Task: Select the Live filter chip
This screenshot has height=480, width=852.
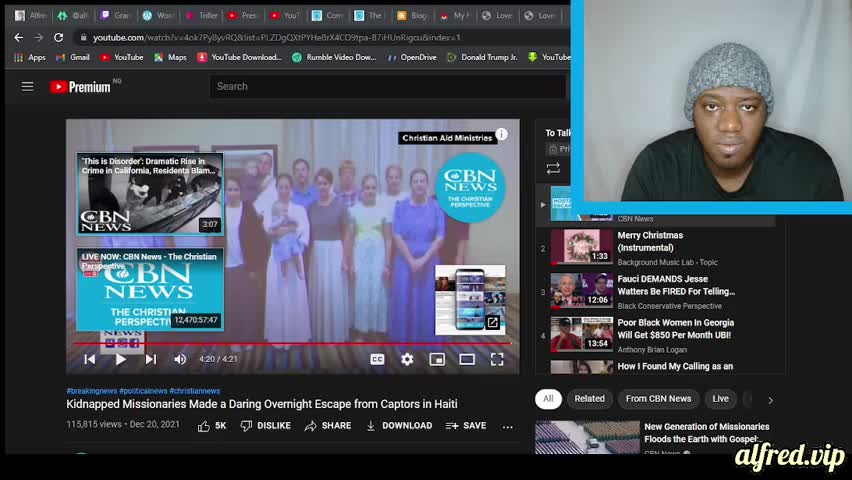Action: (721, 399)
